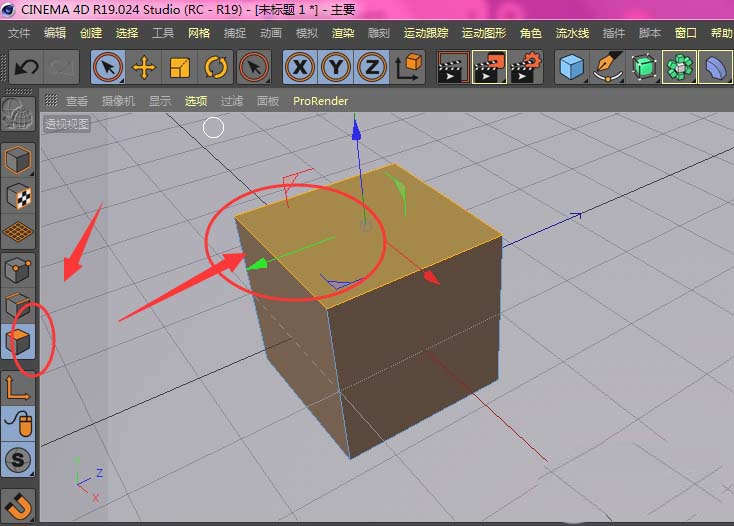Open the recently used tools icon
This screenshot has height=526, width=734.
pyautogui.click(x=254, y=67)
